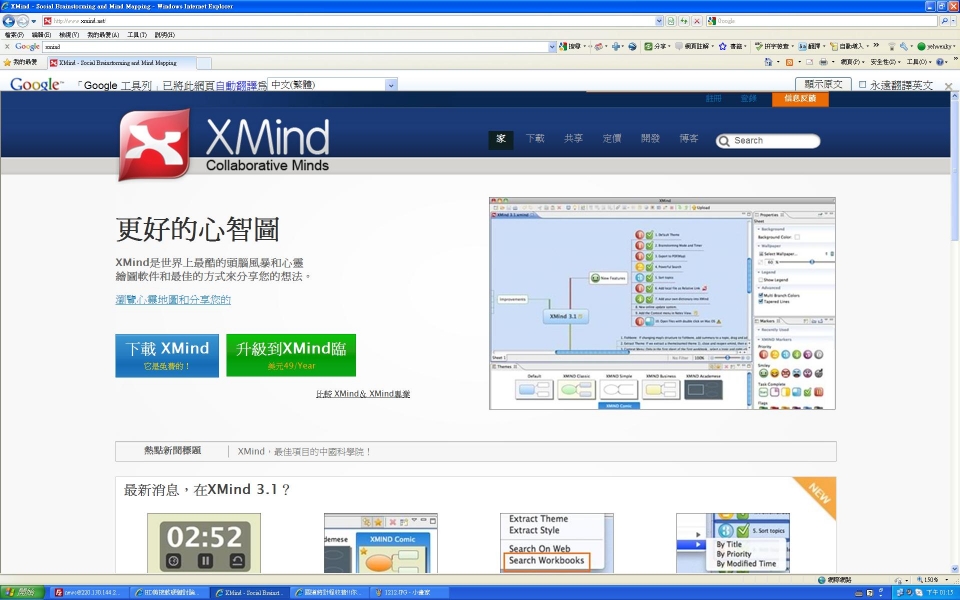Activate the 拼字檢查 (spellcheck) icon on Google Toolbar
Image resolution: width=960 pixels, height=600 pixels.
pos(758,46)
